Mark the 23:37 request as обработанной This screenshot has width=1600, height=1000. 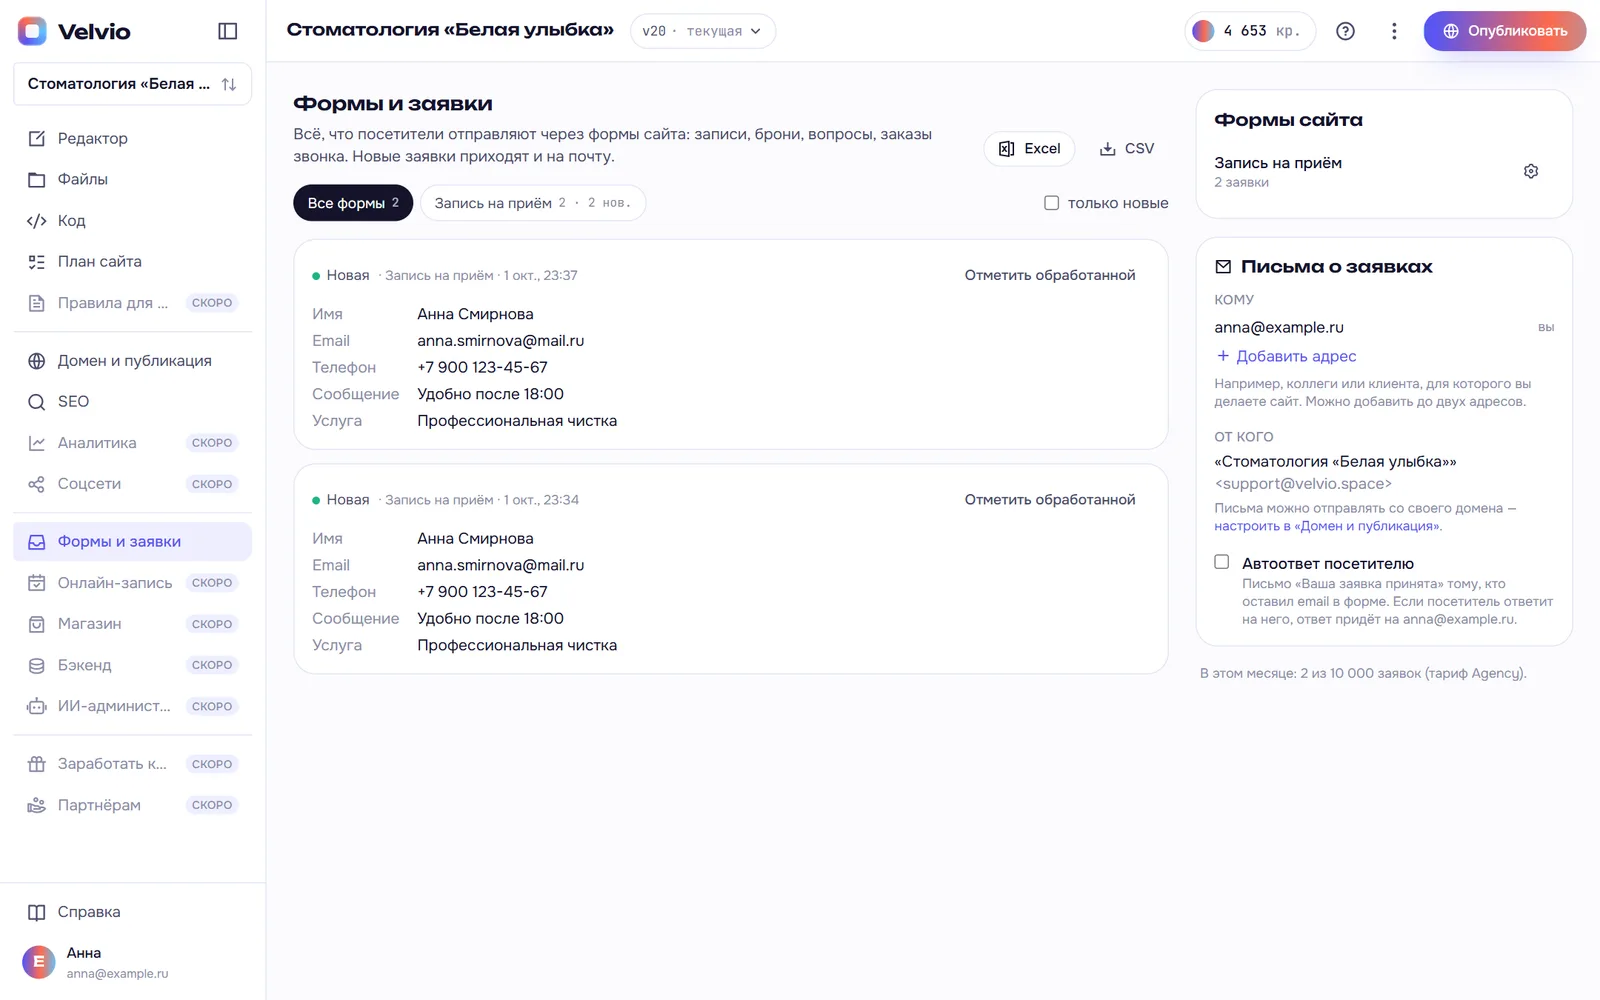pos(1050,275)
